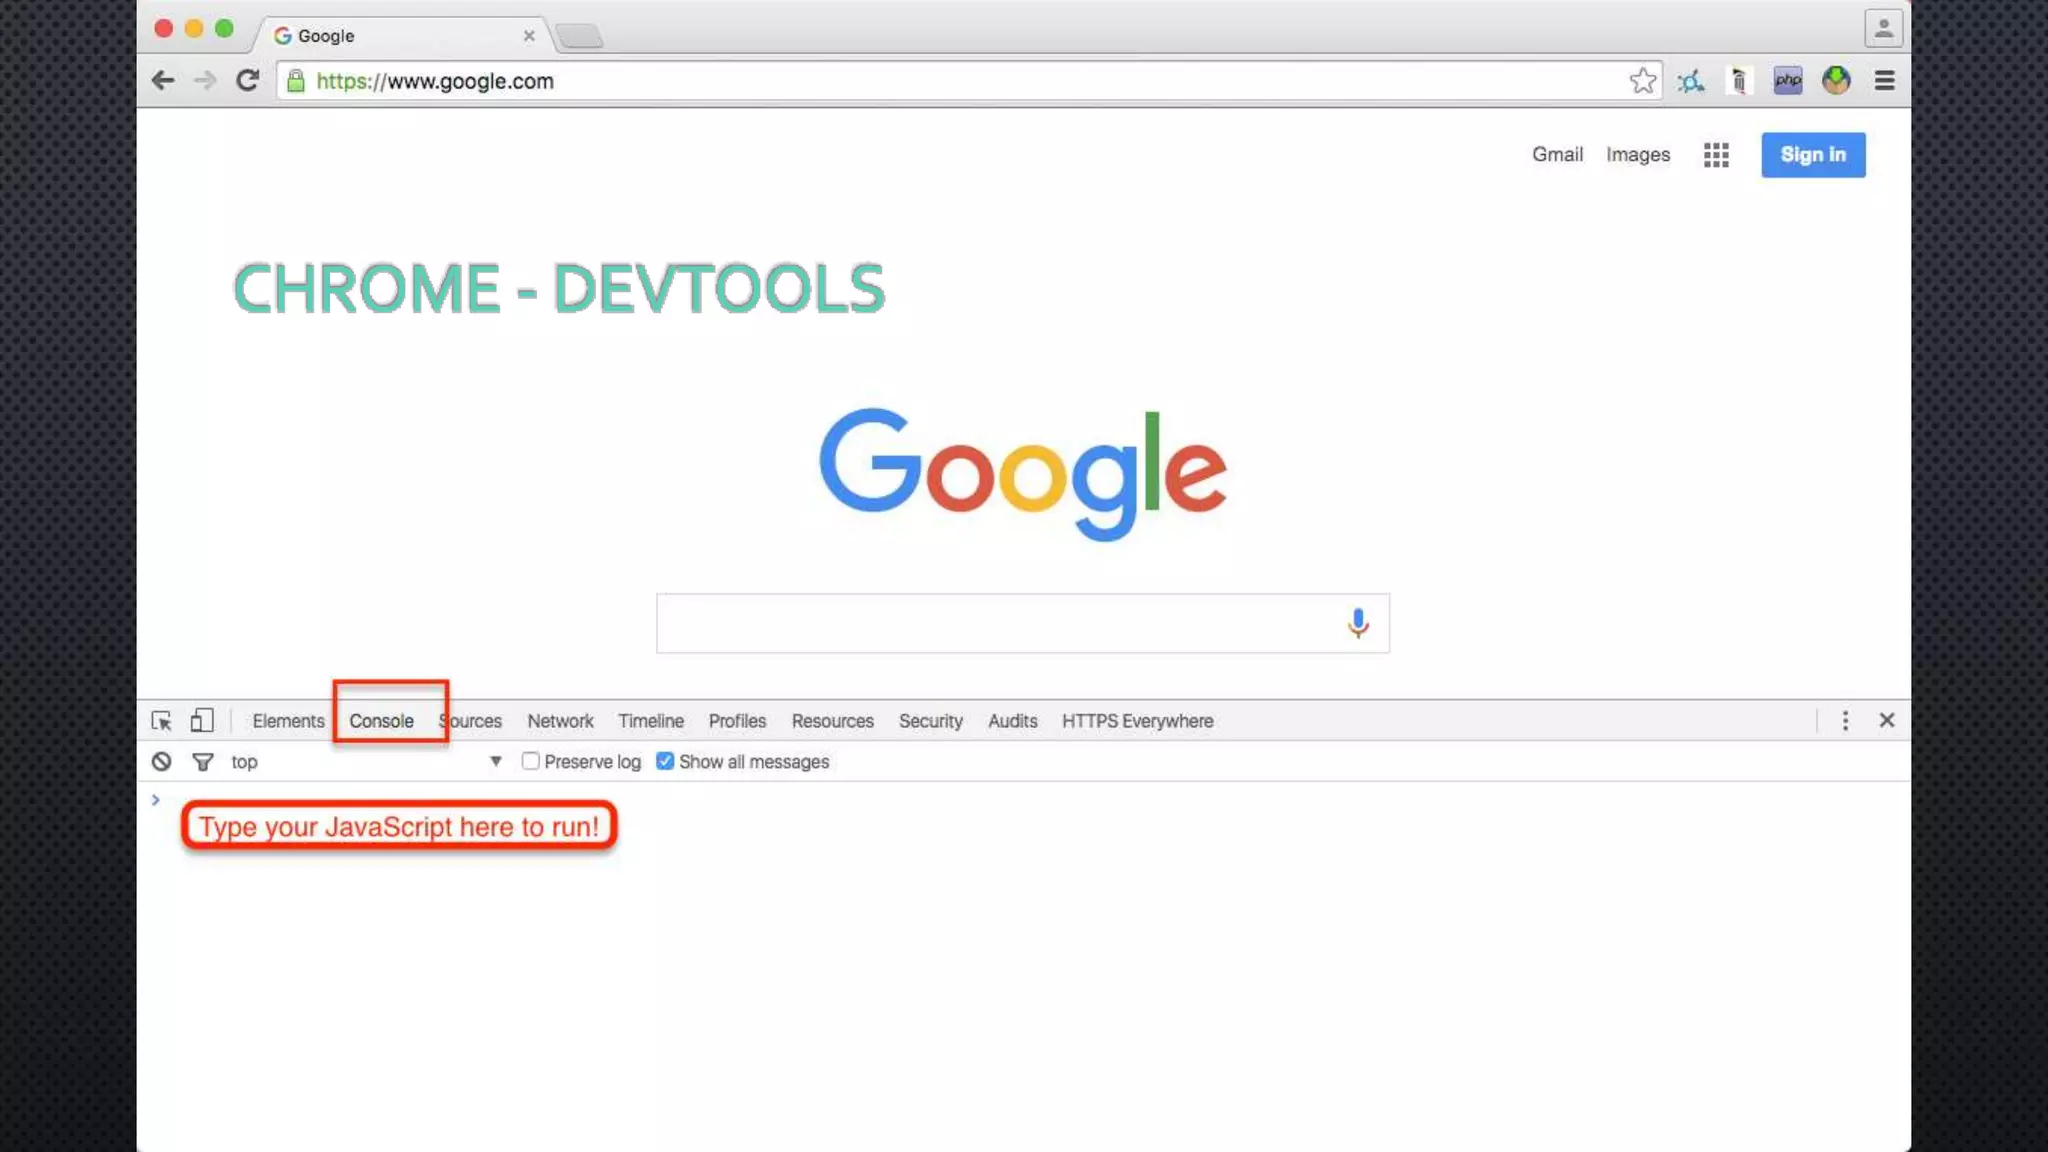Open the Google apps grid
Image resolution: width=2048 pixels, height=1152 pixels.
[x=1716, y=155]
